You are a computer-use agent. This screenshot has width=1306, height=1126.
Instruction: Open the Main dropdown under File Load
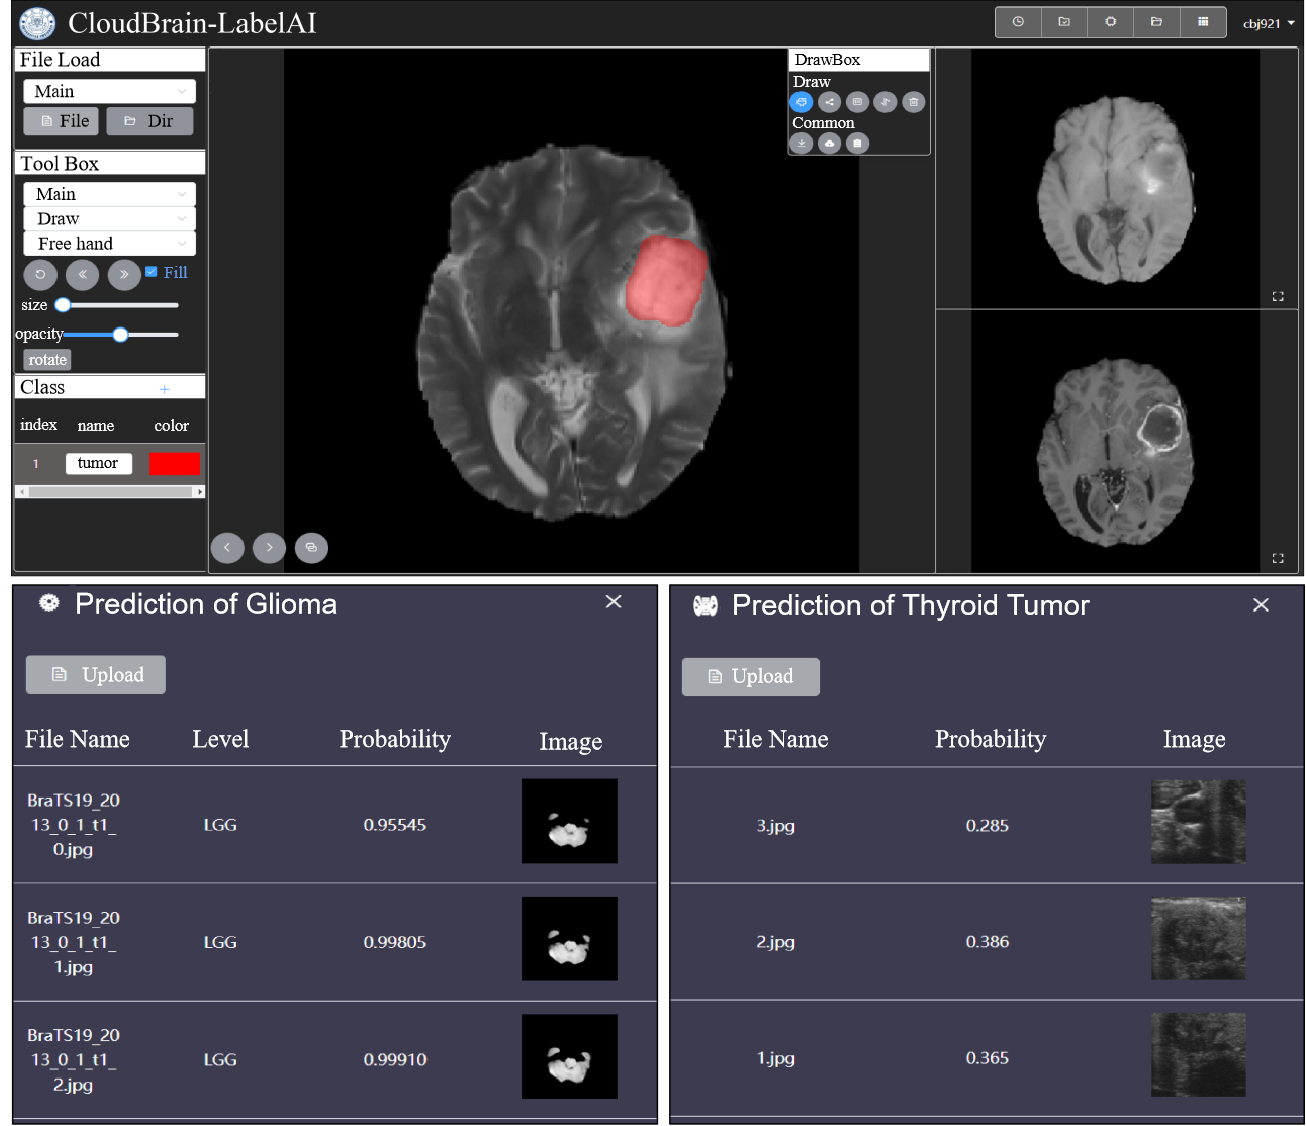click(x=109, y=91)
